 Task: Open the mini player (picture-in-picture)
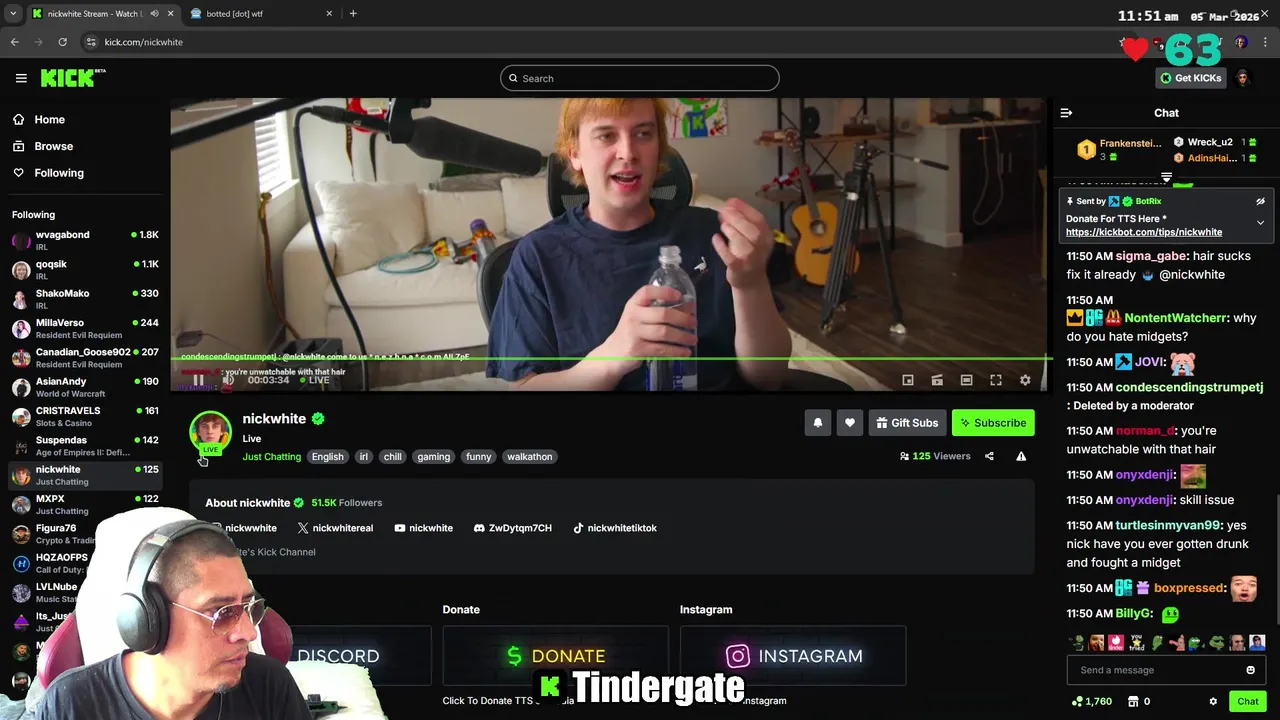pyautogui.click(x=908, y=380)
